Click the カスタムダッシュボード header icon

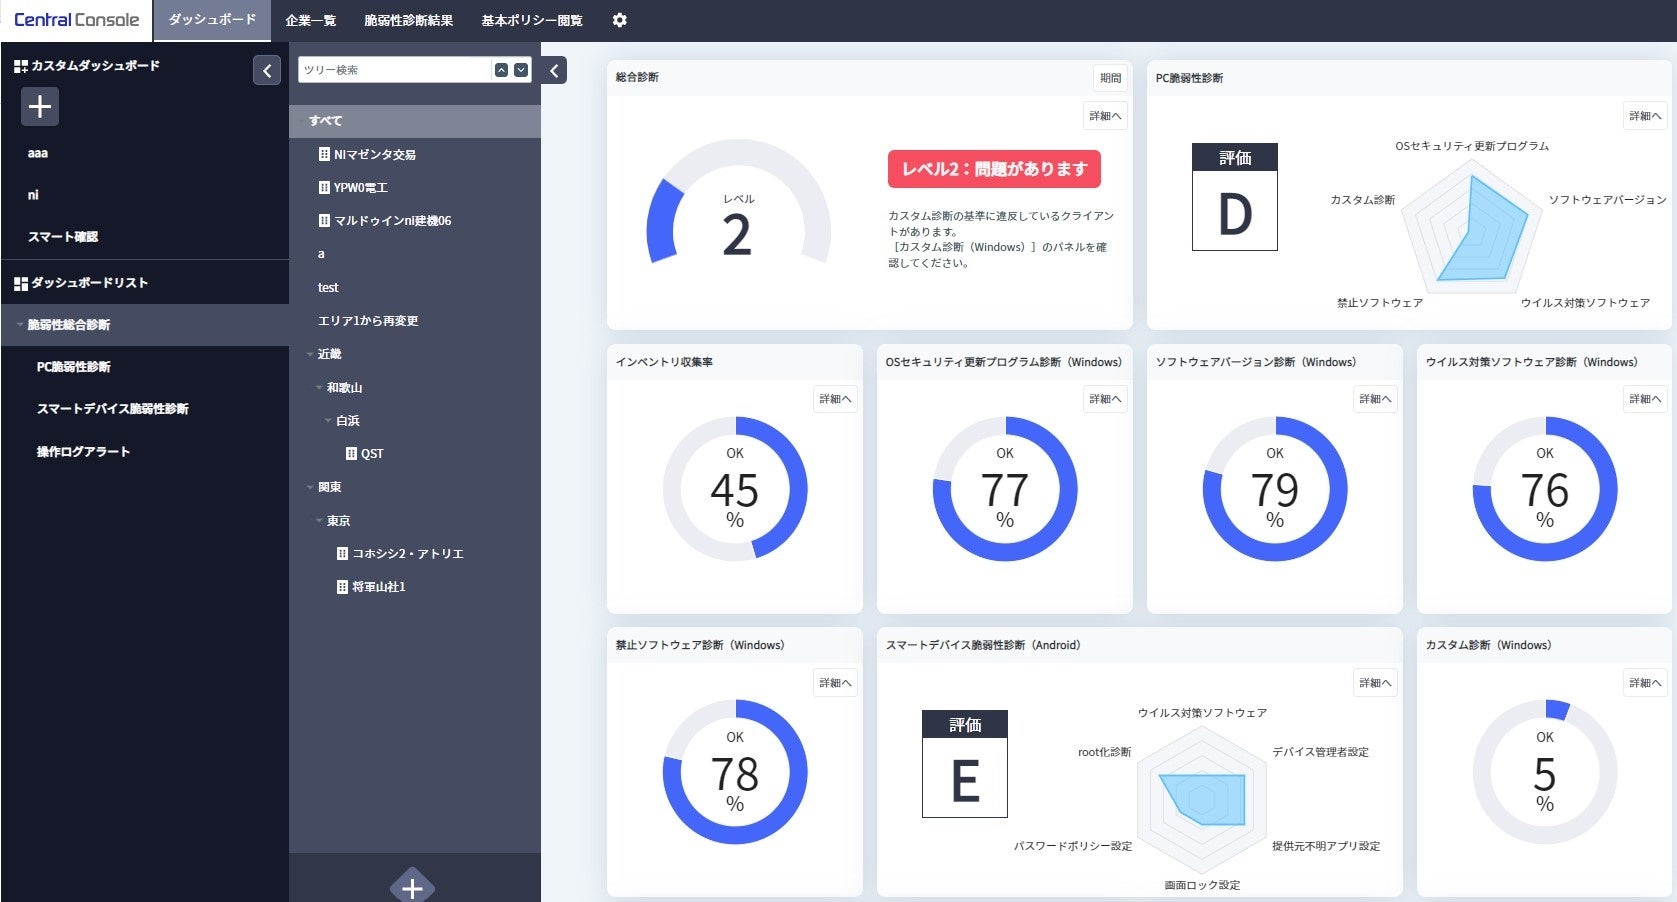point(20,66)
